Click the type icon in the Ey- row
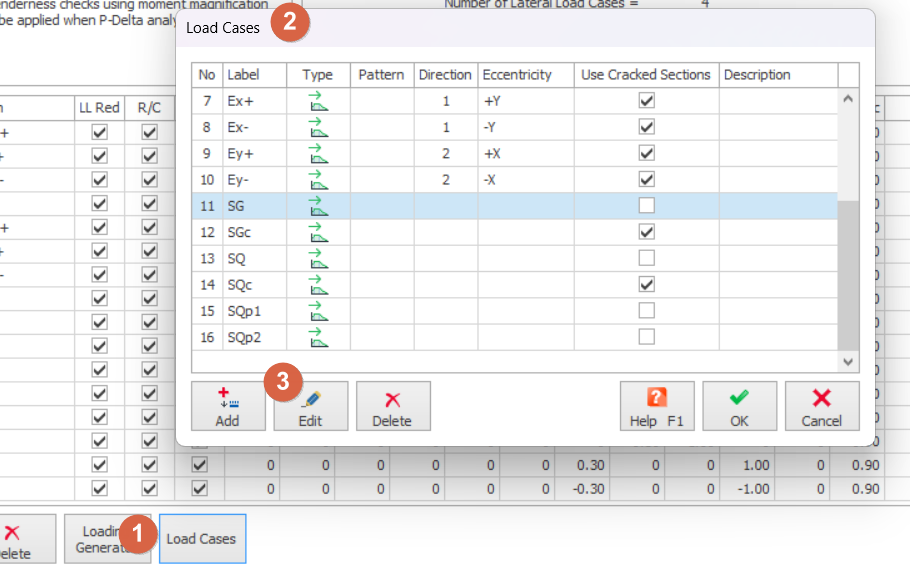 (318, 180)
